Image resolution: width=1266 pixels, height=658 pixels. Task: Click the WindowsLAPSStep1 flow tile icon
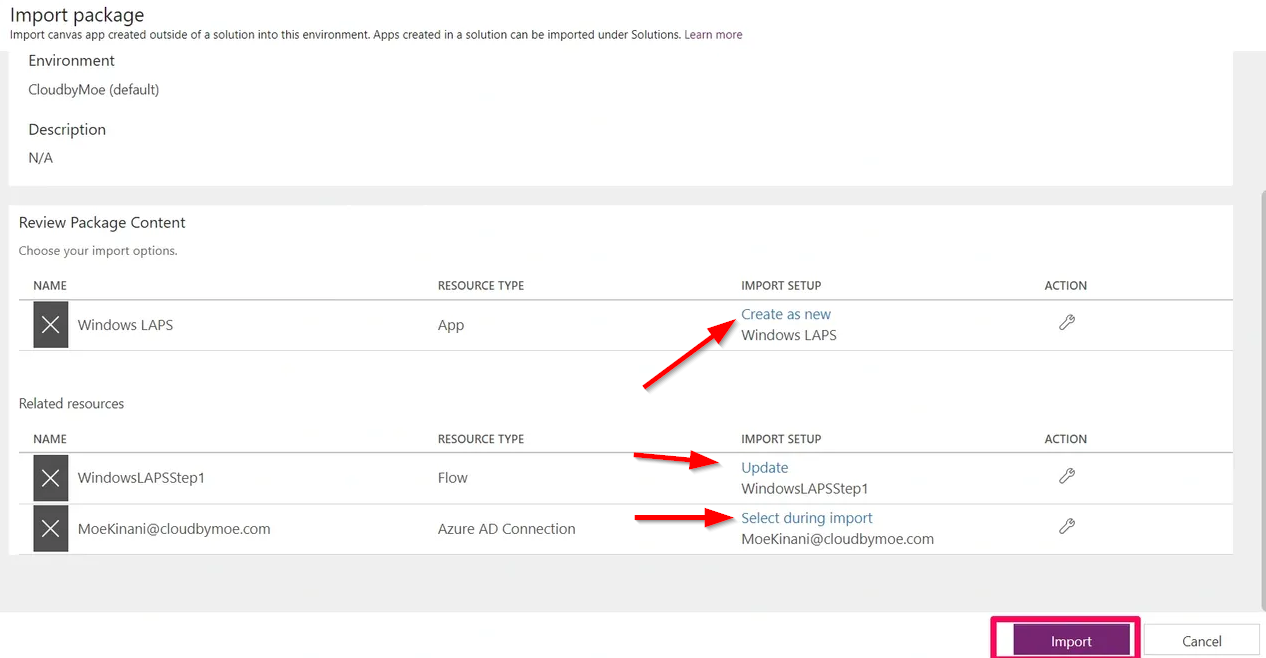(50, 477)
